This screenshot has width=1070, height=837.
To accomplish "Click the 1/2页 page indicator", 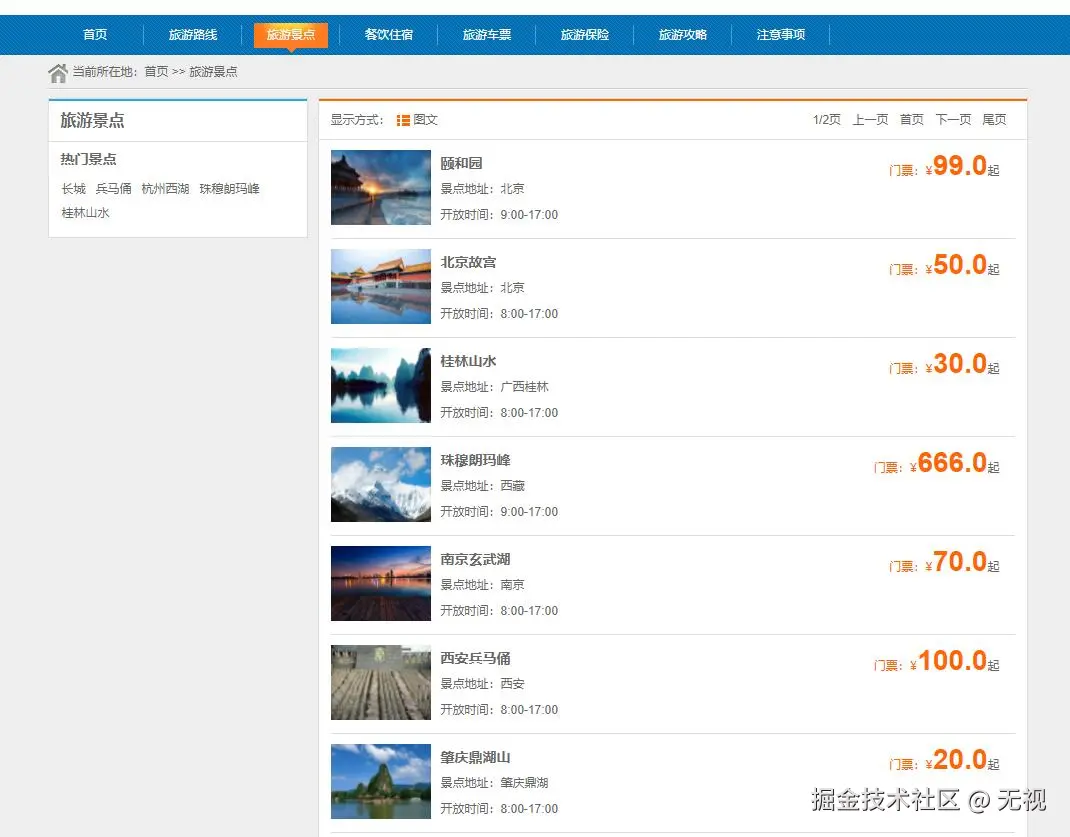I will 826,120.
